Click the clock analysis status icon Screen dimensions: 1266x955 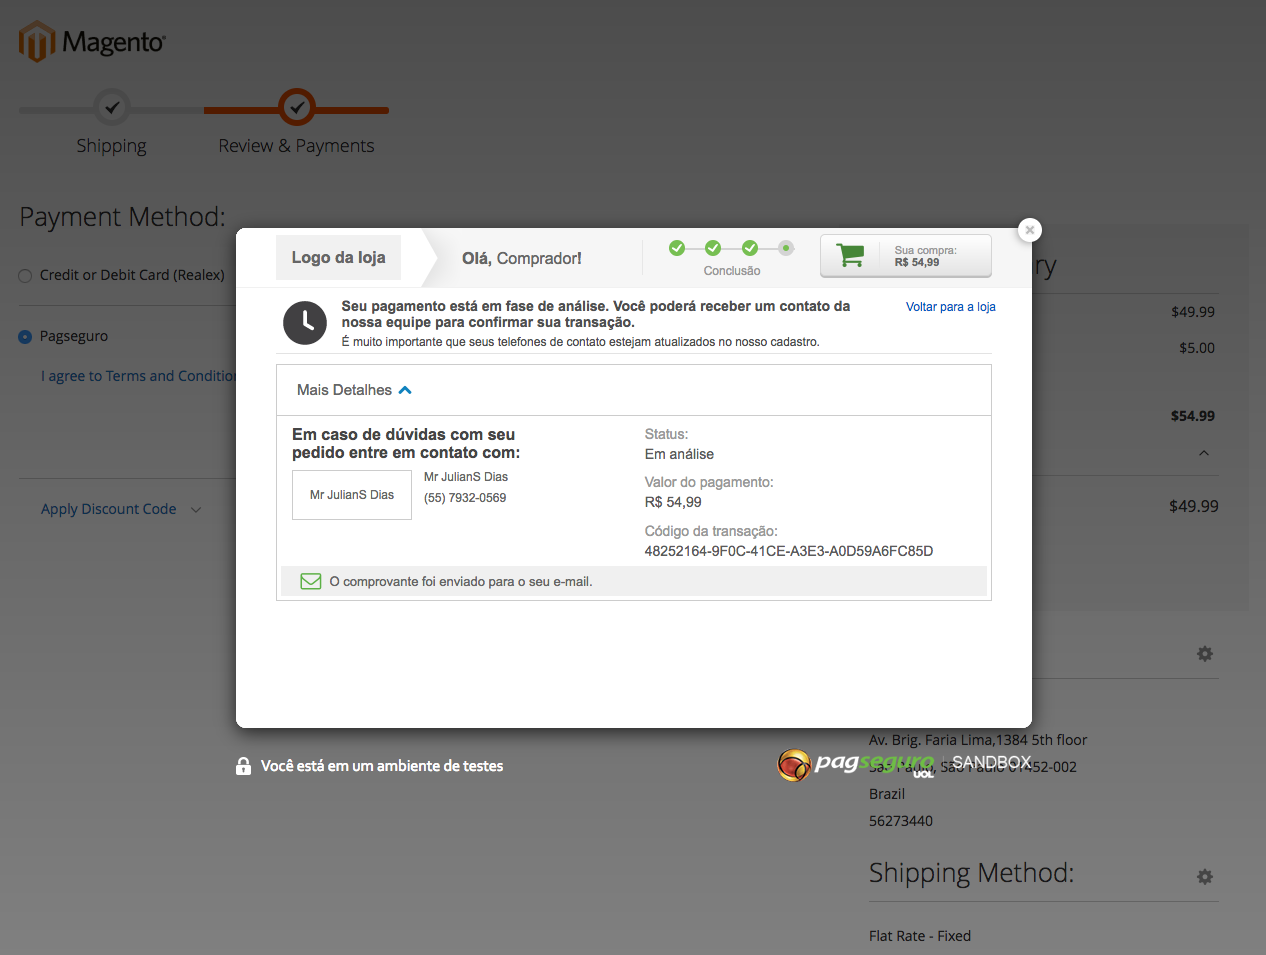click(305, 323)
